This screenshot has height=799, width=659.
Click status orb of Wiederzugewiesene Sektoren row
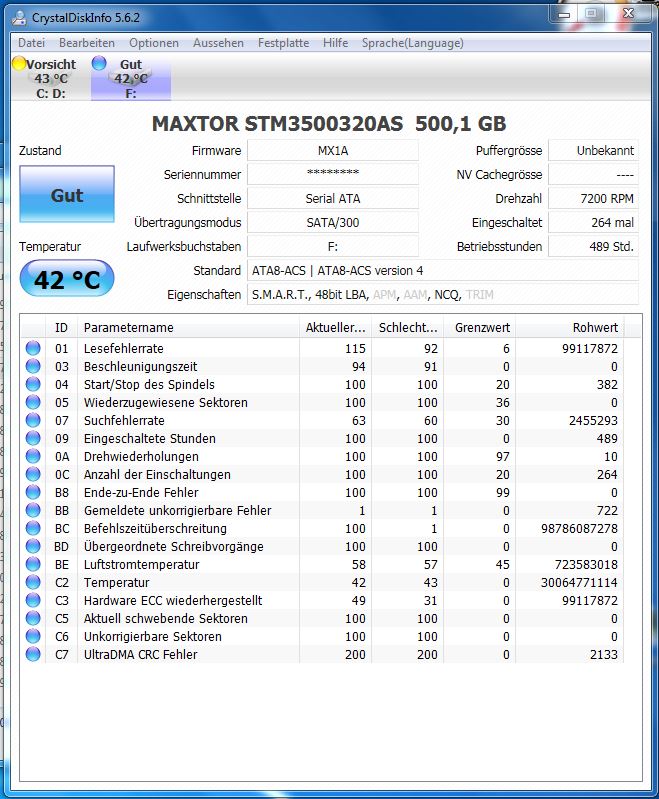(33, 402)
